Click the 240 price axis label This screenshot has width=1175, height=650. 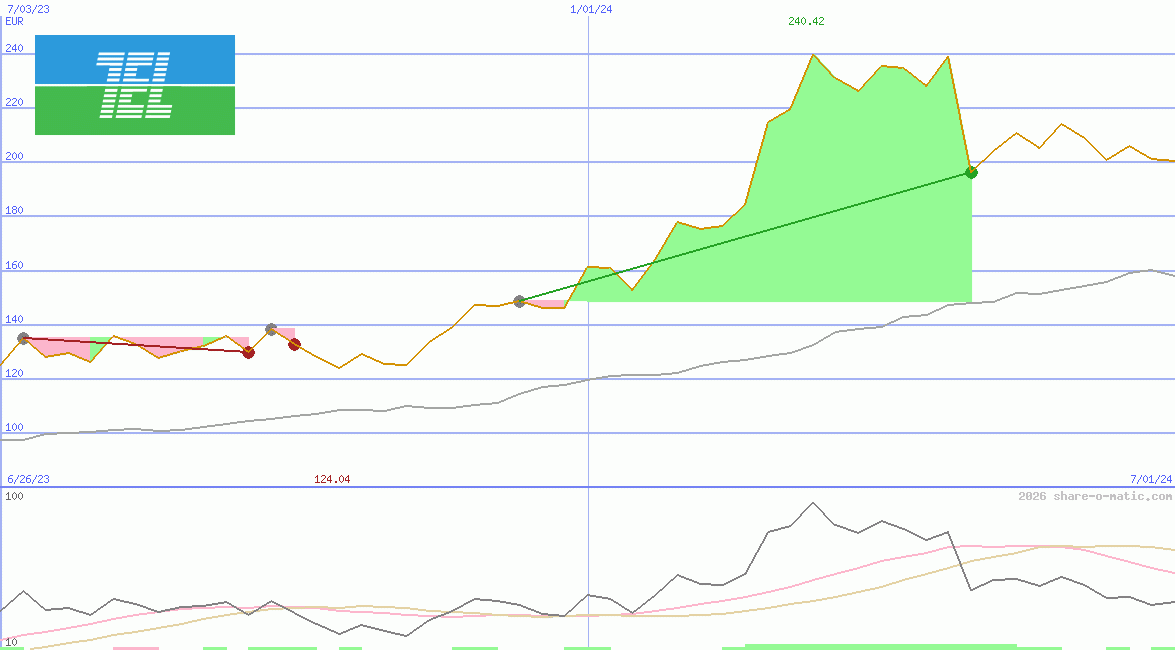coord(14,48)
